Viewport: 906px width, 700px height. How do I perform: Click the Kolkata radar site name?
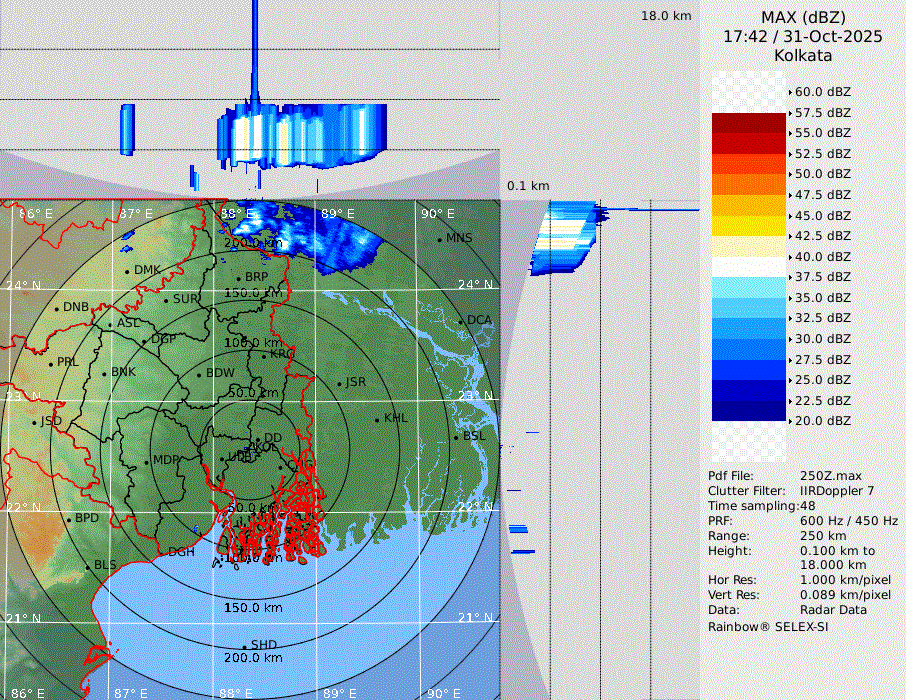[802, 55]
